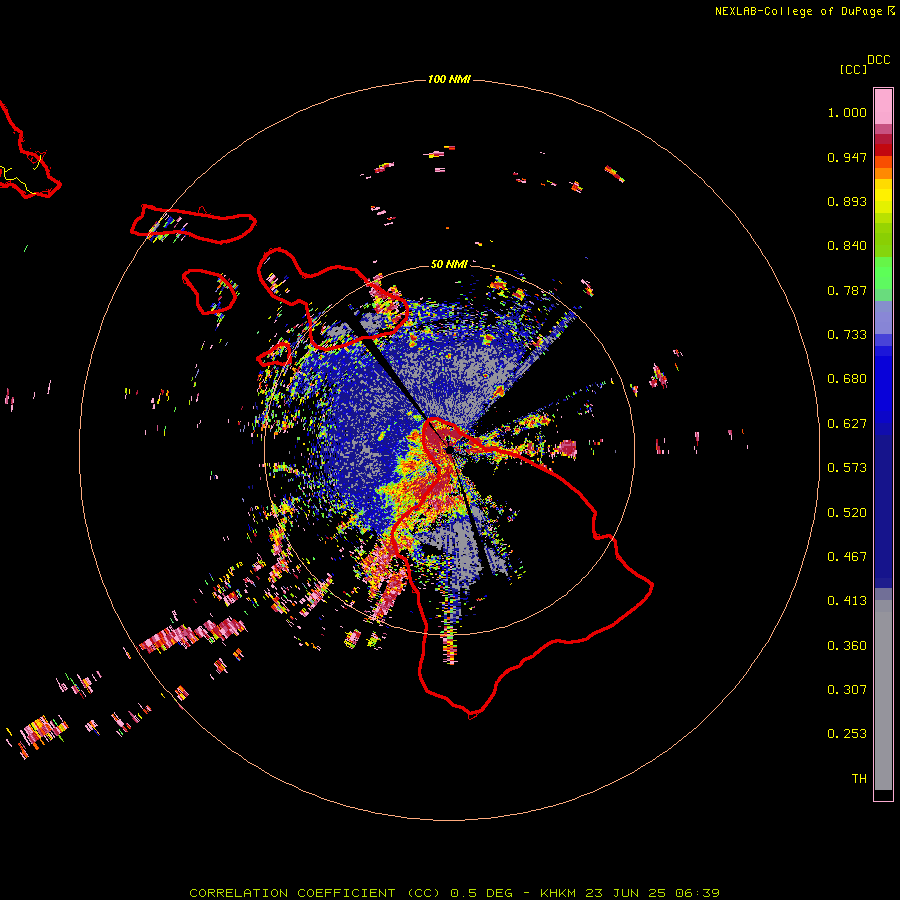900x900 pixels.
Task: Click the 0.360 legend value
Action: coord(847,646)
